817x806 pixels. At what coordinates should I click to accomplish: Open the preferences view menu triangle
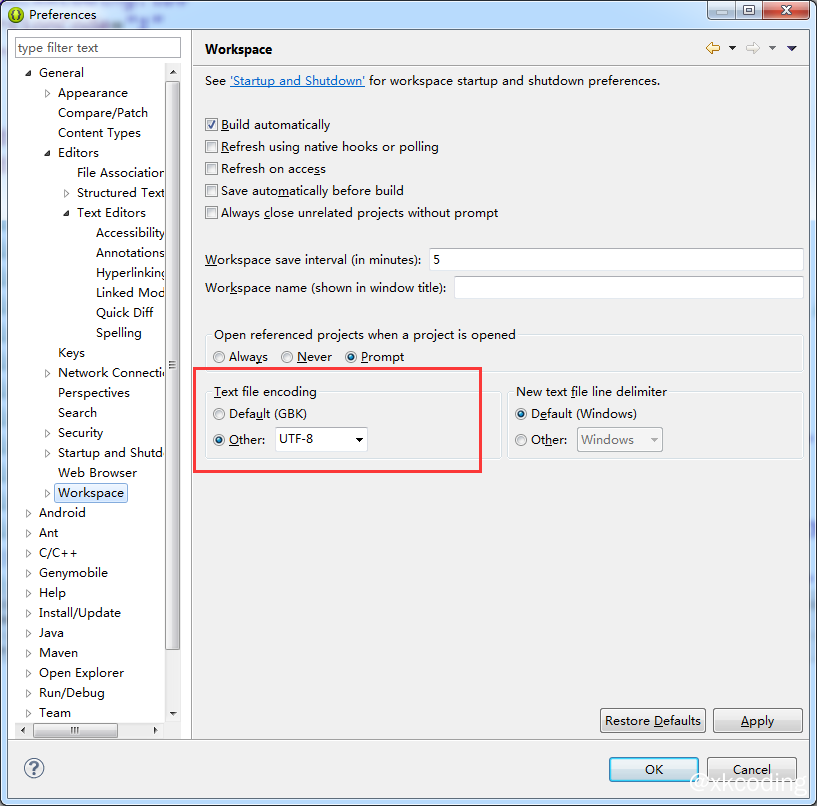[x=792, y=48]
